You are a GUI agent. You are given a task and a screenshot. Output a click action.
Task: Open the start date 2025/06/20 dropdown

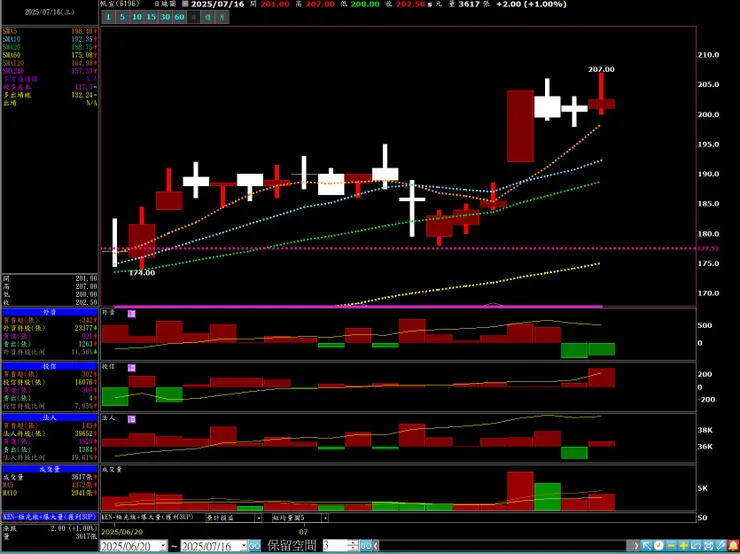pos(163,546)
